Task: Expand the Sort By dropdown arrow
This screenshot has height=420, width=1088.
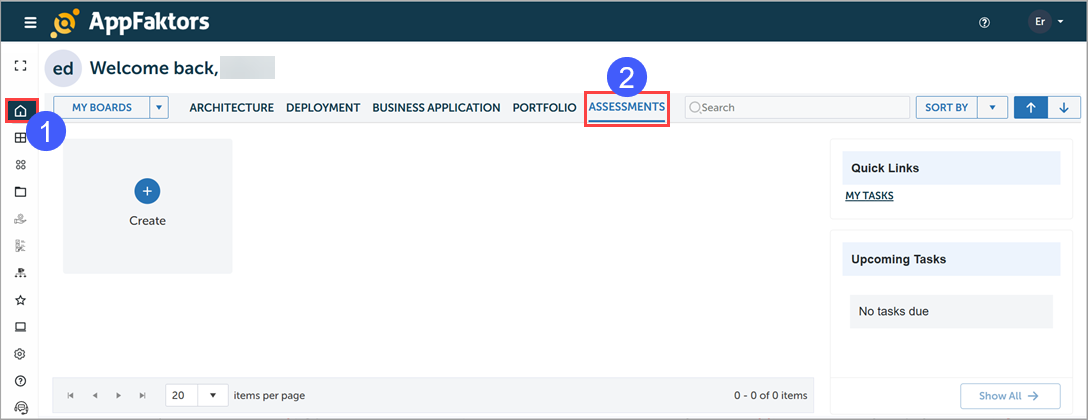Action: coord(991,108)
